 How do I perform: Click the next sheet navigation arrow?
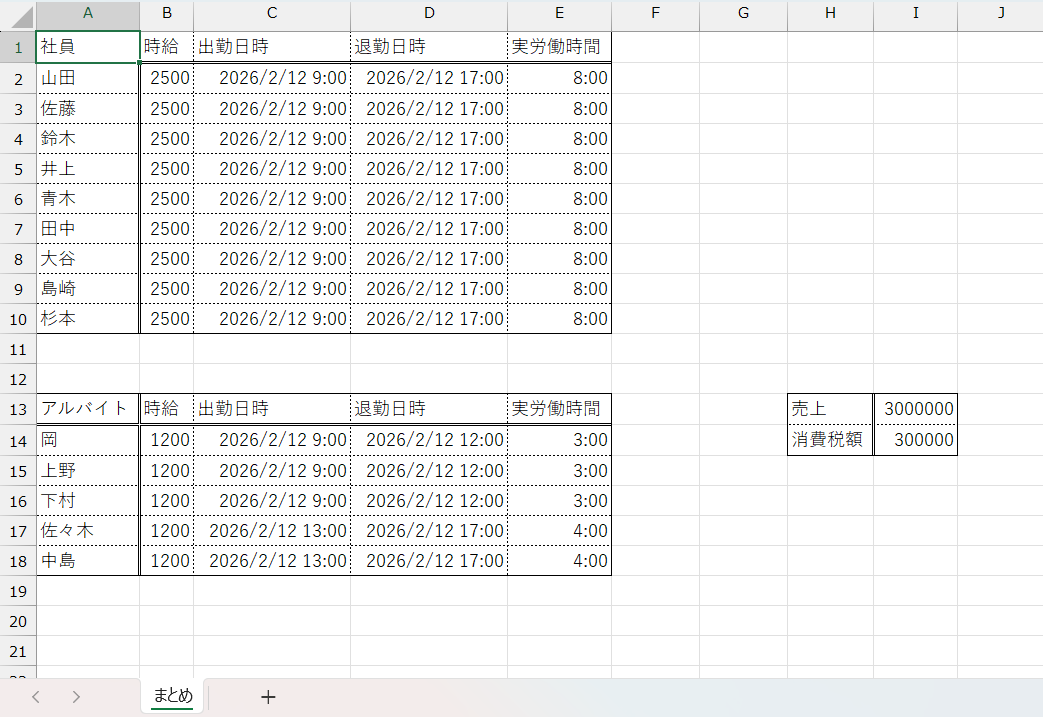[x=76, y=697]
